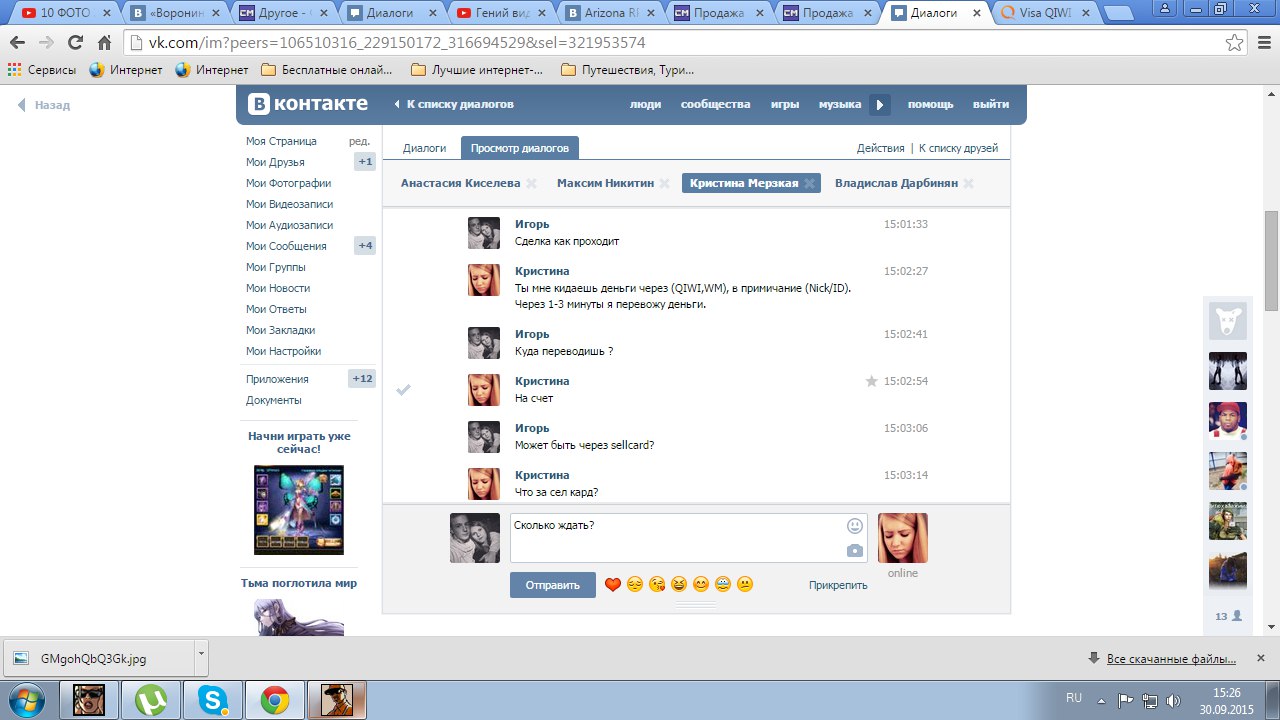The image size is (1280, 720).
Task: Show hidden system tray icons arrow
Action: tap(1102, 700)
